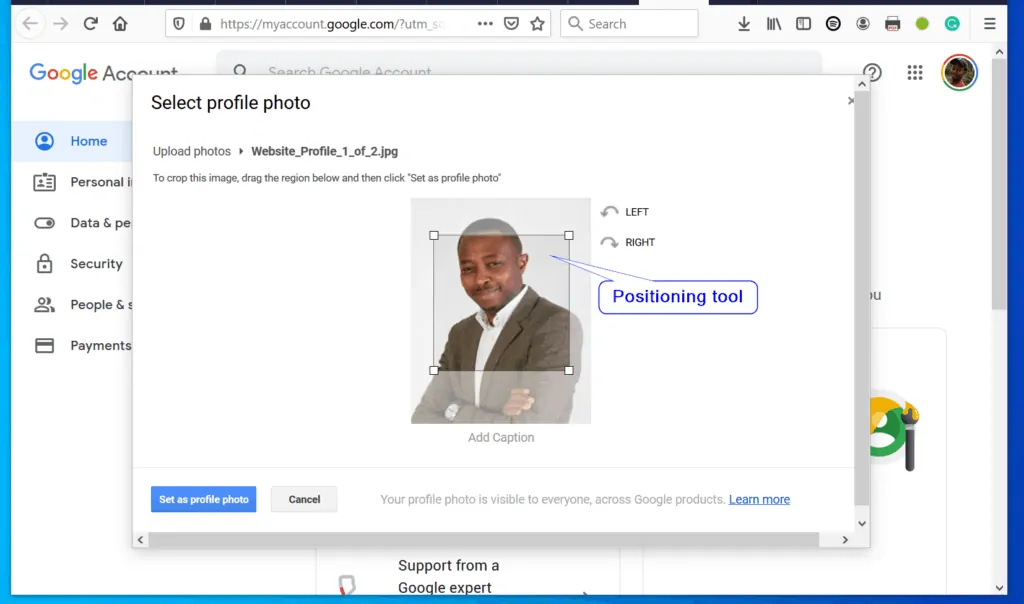Go back to Upload photos breadcrumb

click(x=192, y=151)
